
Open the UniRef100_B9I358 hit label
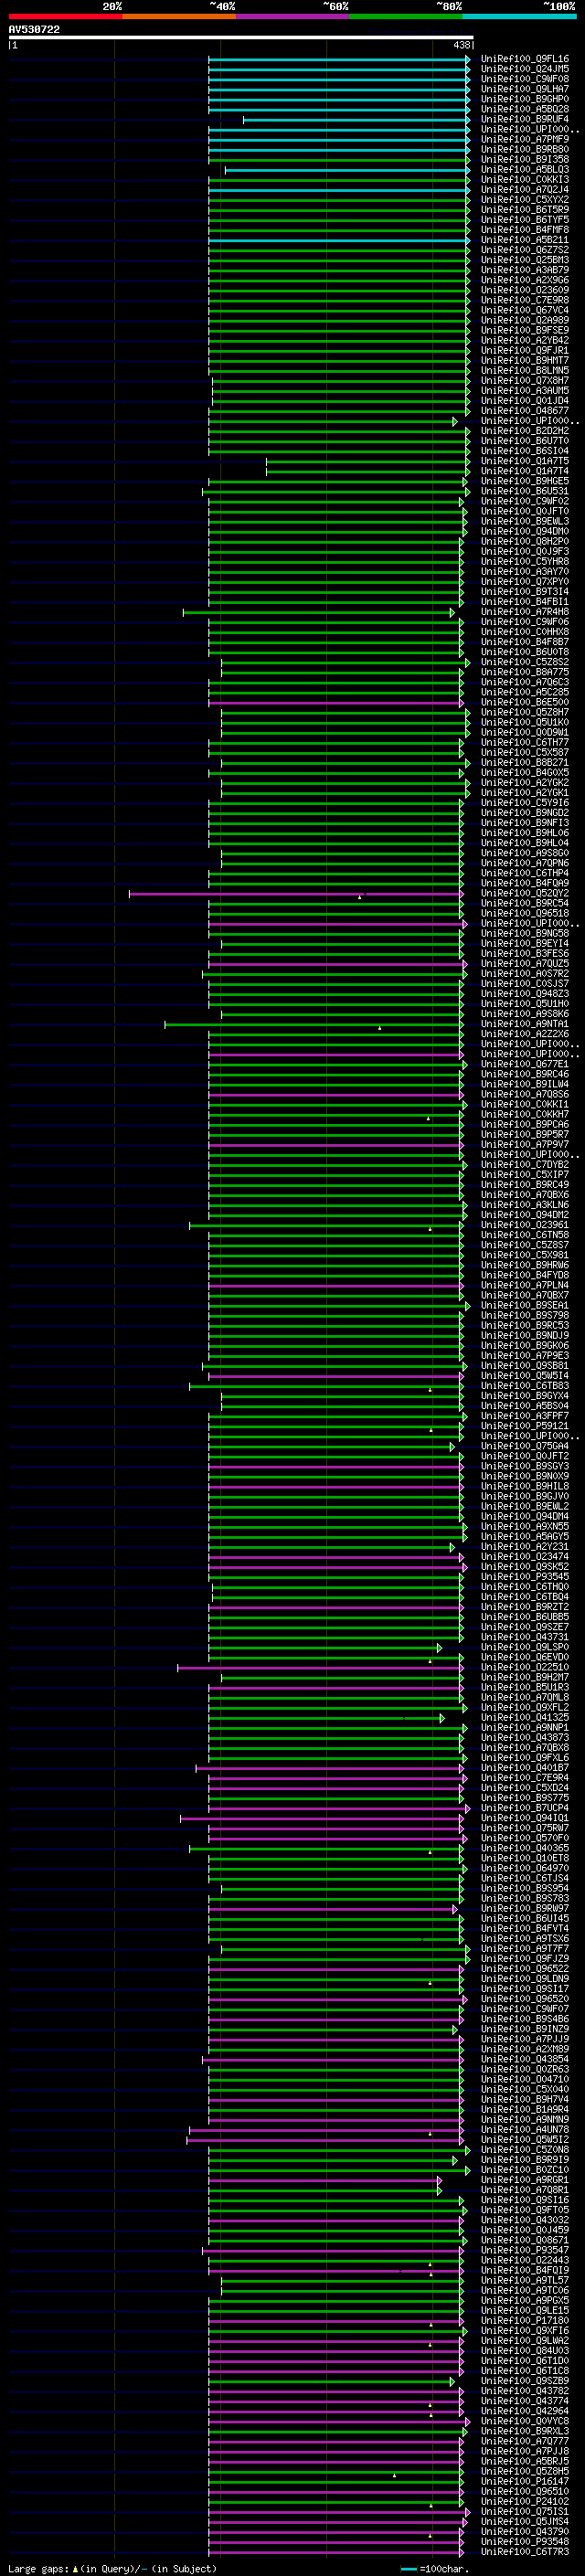tap(525, 159)
